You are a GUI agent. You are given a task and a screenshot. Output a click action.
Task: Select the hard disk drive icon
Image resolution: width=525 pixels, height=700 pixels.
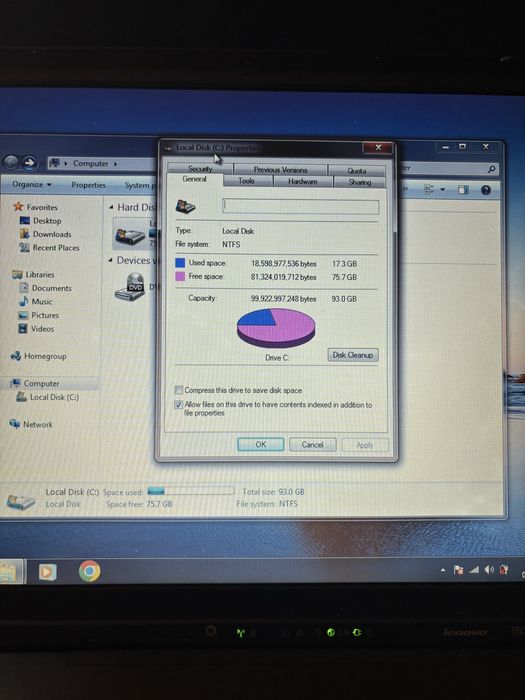(x=130, y=235)
